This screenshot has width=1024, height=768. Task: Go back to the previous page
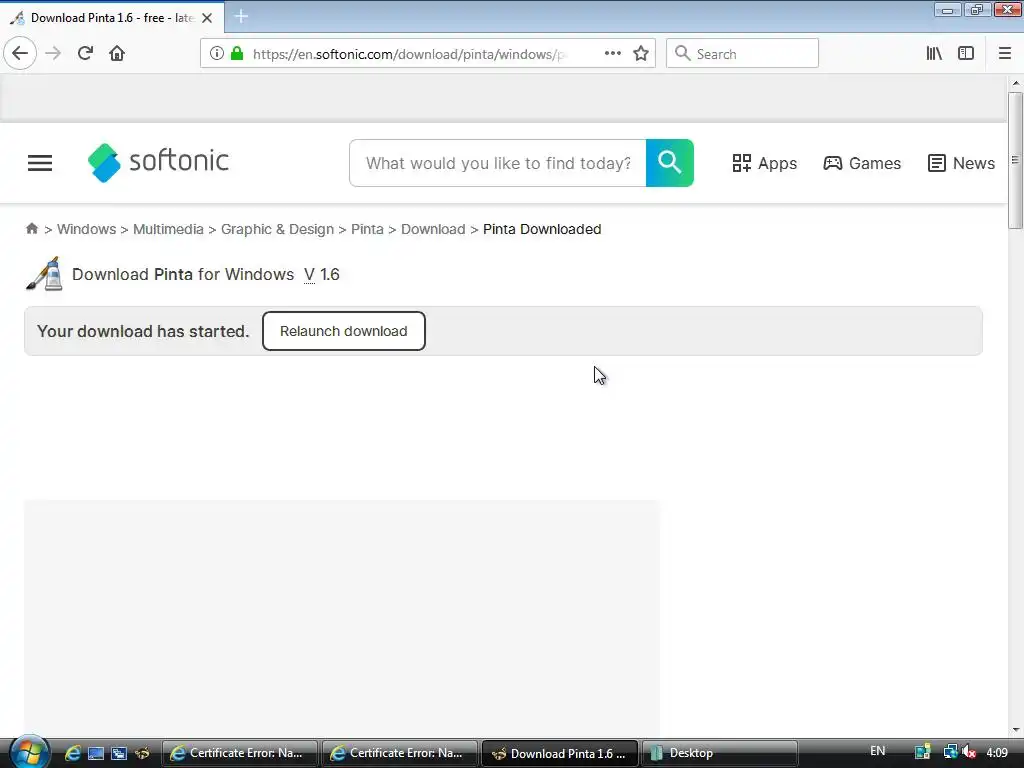tap(20, 53)
